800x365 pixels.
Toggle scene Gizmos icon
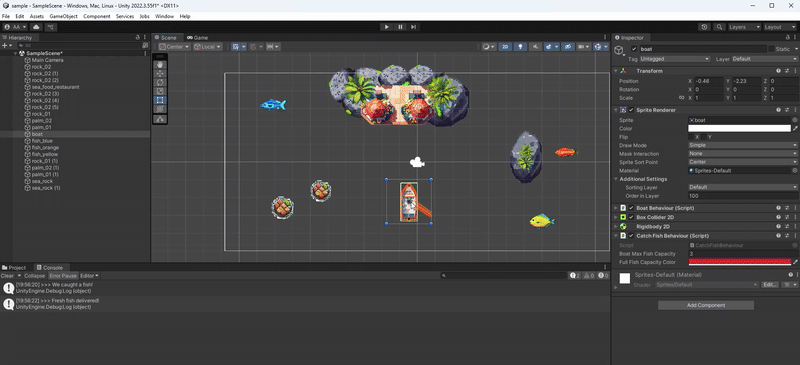tap(599, 46)
